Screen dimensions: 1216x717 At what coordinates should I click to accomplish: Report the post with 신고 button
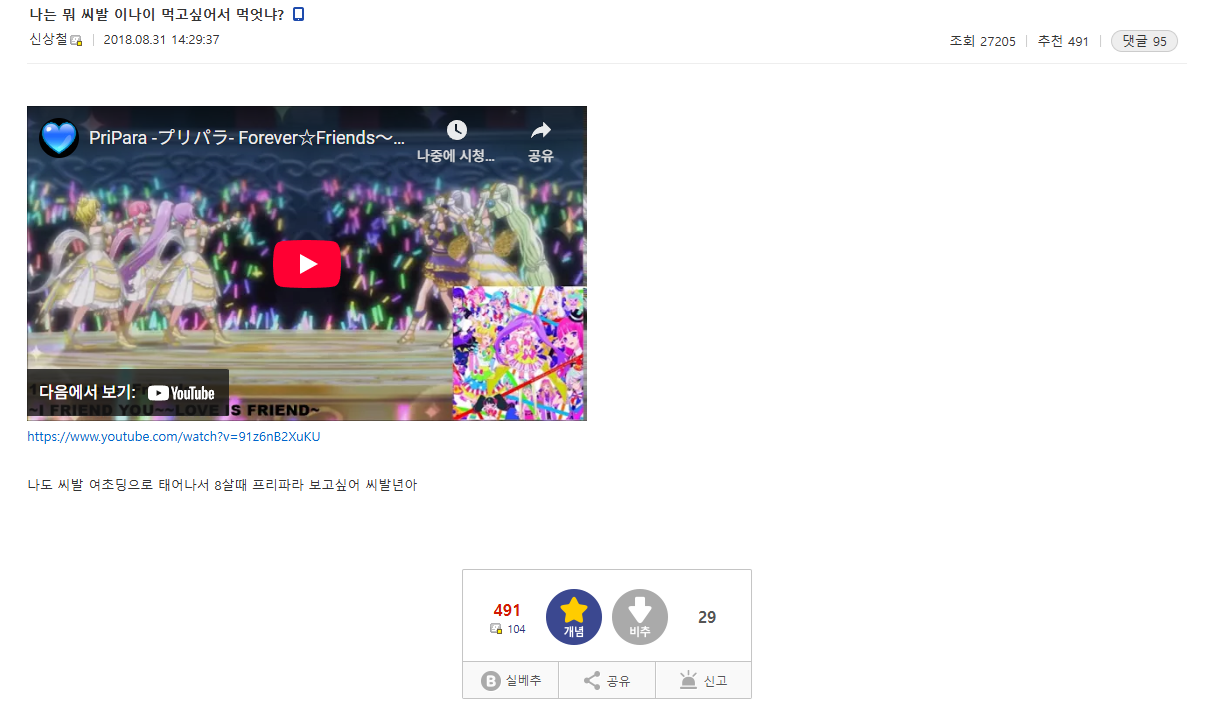703,681
